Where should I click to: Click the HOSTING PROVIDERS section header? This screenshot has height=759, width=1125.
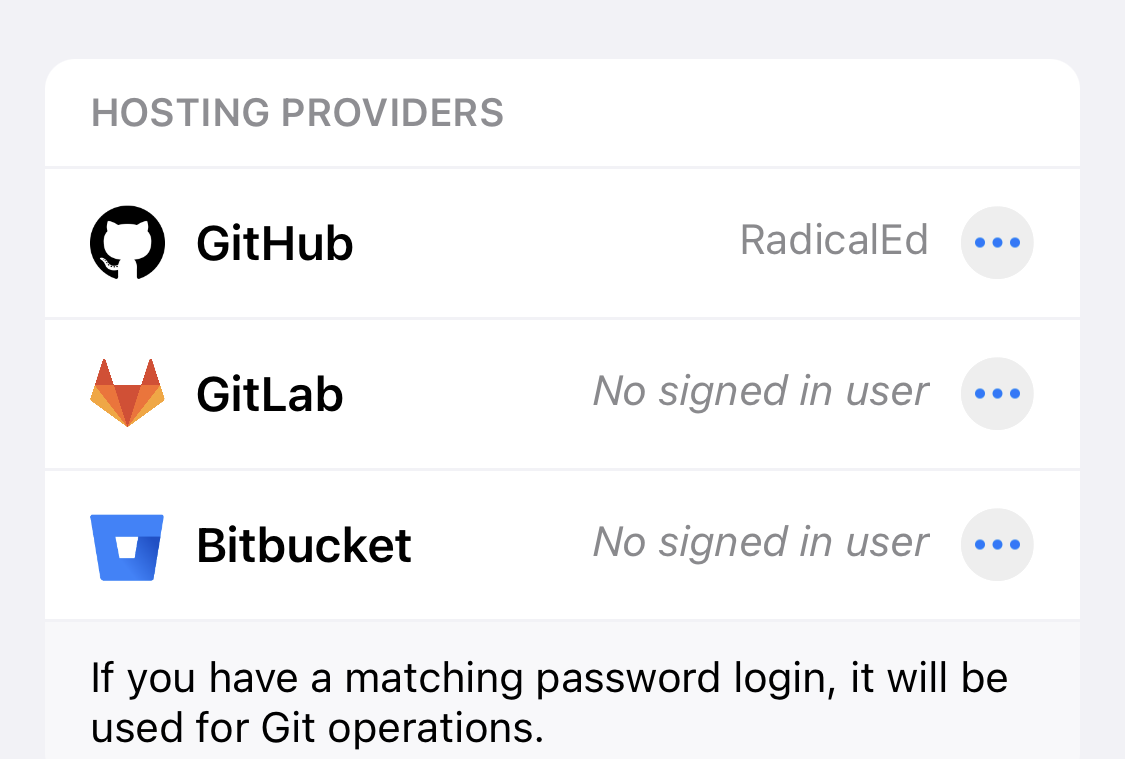298,113
